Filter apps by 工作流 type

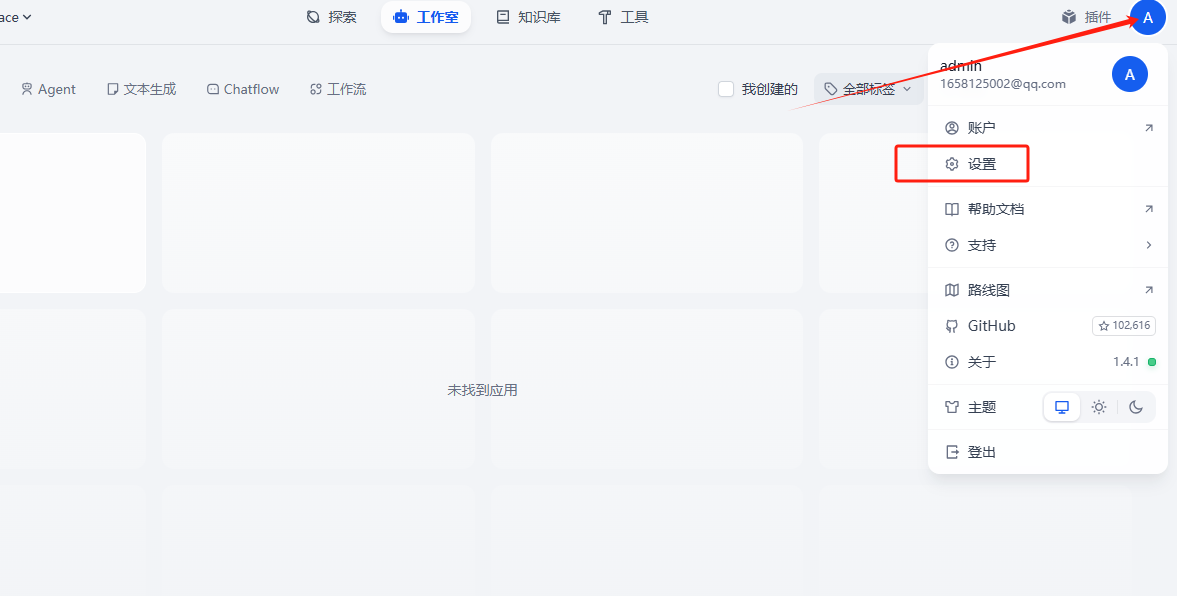tap(338, 89)
